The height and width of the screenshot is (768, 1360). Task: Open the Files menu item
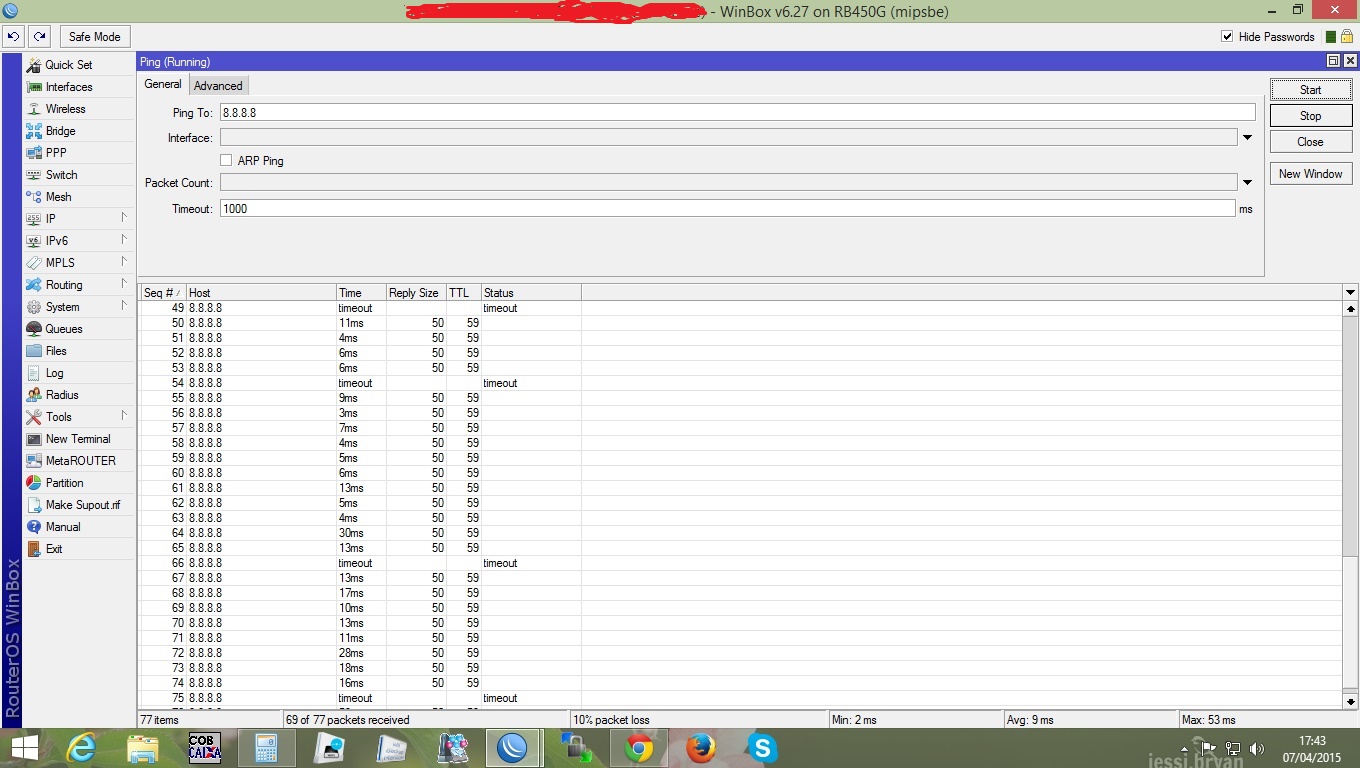(x=78, y=351)
